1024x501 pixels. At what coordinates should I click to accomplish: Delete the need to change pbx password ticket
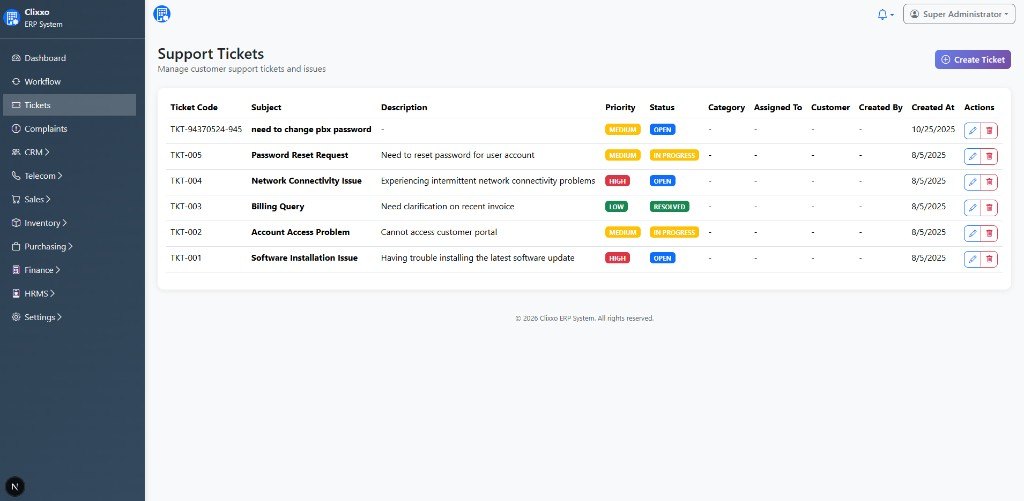(989, 131)
